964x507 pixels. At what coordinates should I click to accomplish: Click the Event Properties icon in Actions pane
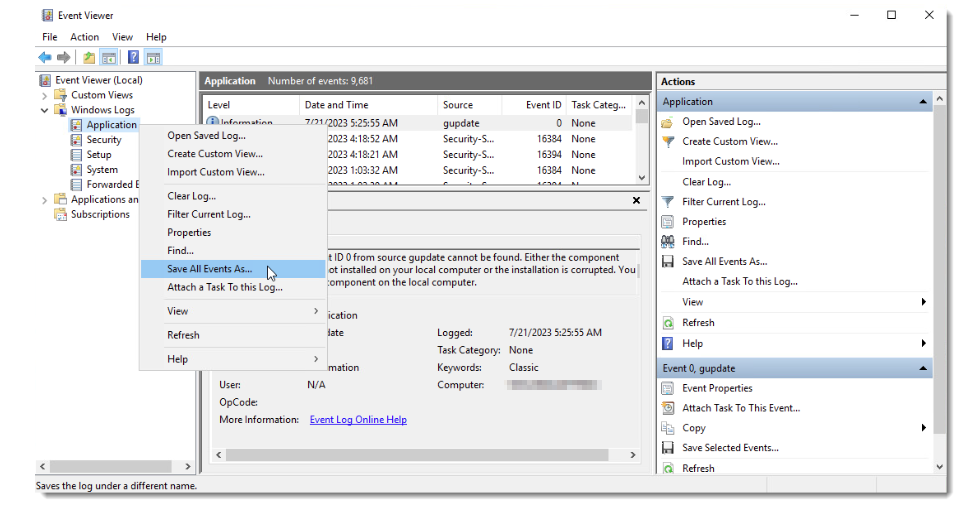pyautogui.click(x=668, y=388)
